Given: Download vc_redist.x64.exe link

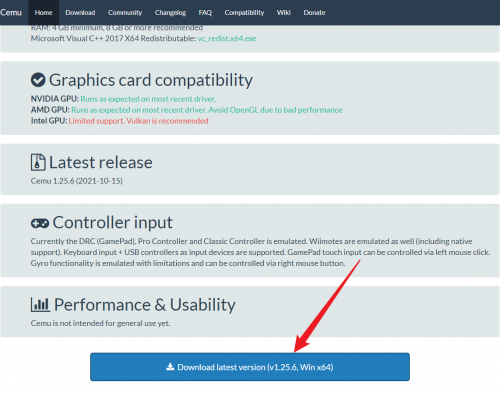Looking at the screenshot, I should tap(227, 38).
